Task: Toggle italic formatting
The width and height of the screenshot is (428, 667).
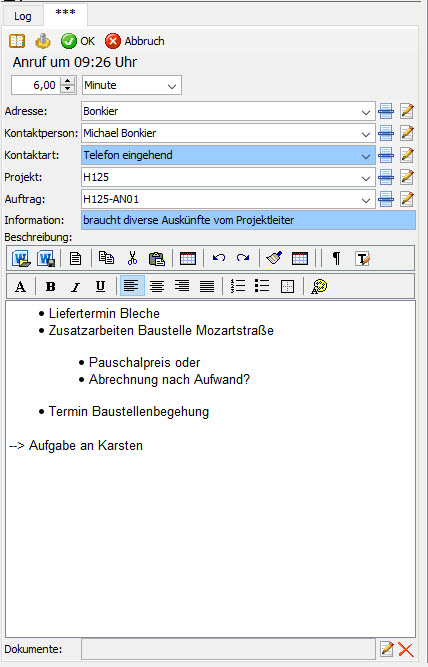Action: point(75,287)
